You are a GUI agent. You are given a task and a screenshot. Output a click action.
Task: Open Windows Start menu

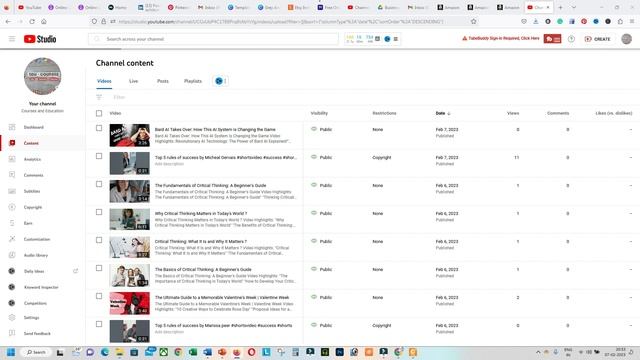(x=11, y=352)
